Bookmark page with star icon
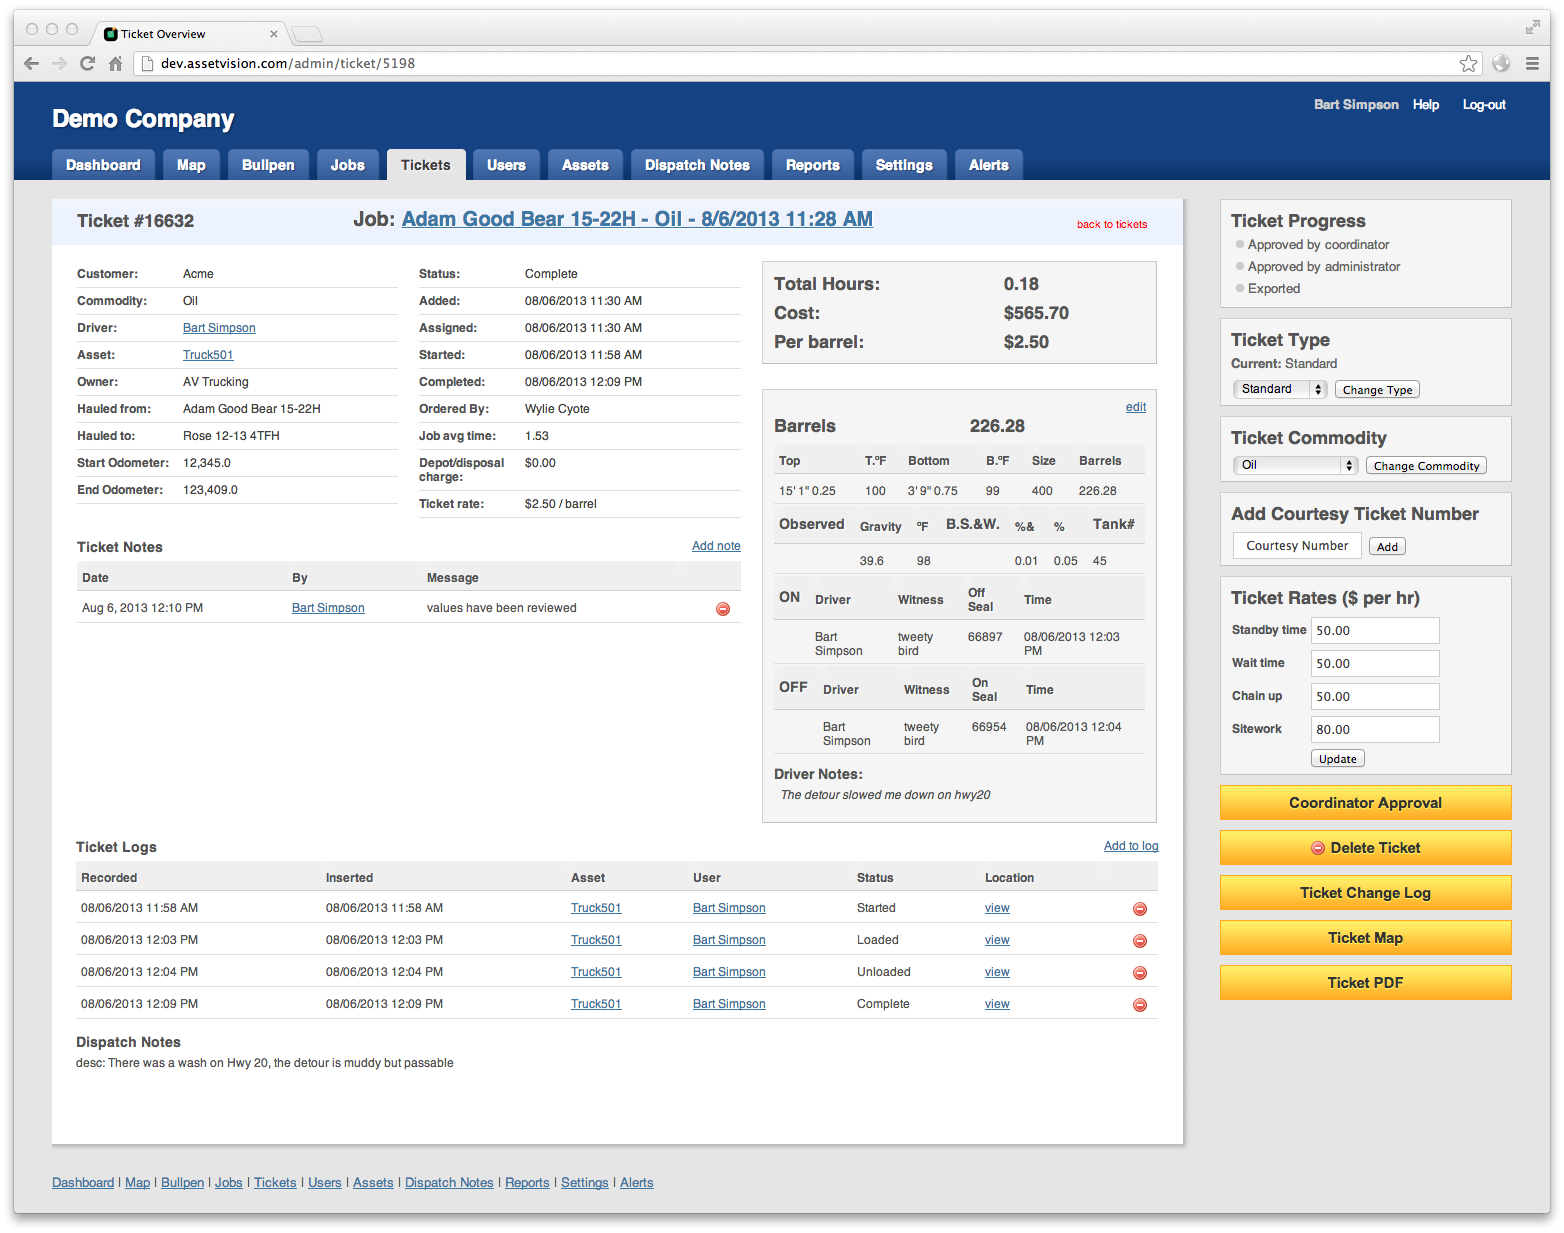Image resolution: width=1564 pixels, height=1233 pixels. [1468, 63]
